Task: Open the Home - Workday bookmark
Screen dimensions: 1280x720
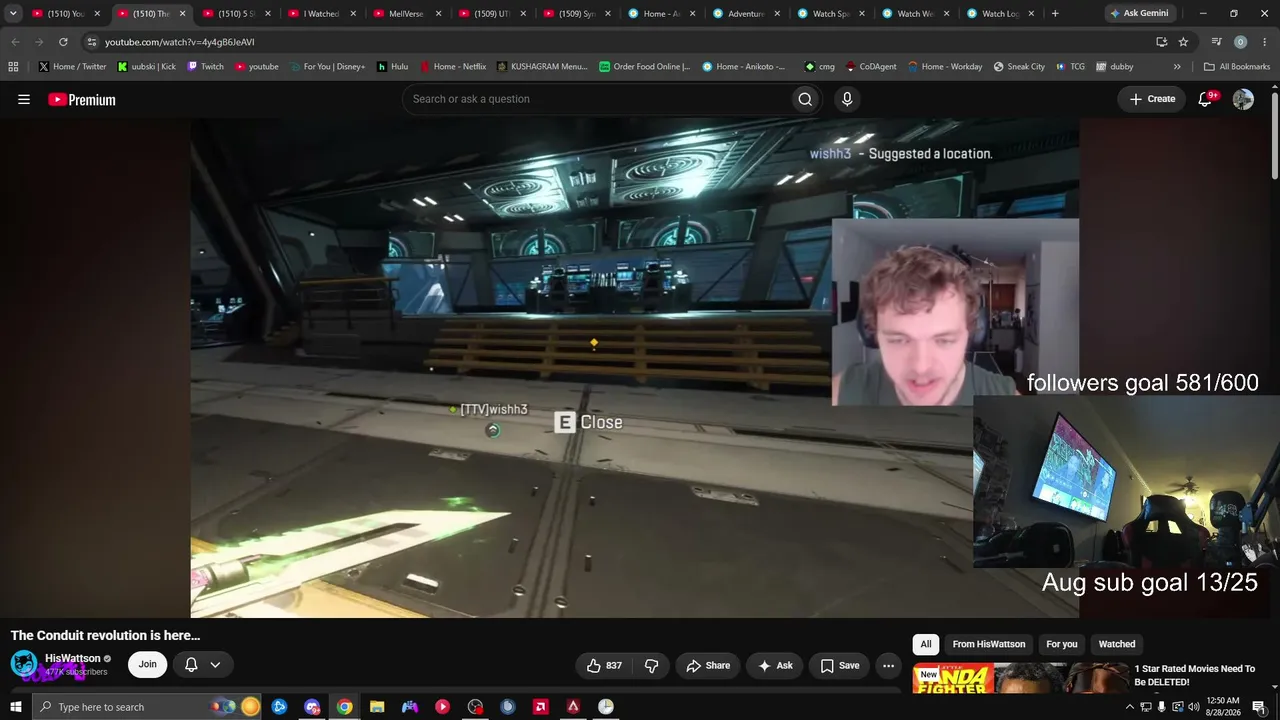Action: point(945,67)
